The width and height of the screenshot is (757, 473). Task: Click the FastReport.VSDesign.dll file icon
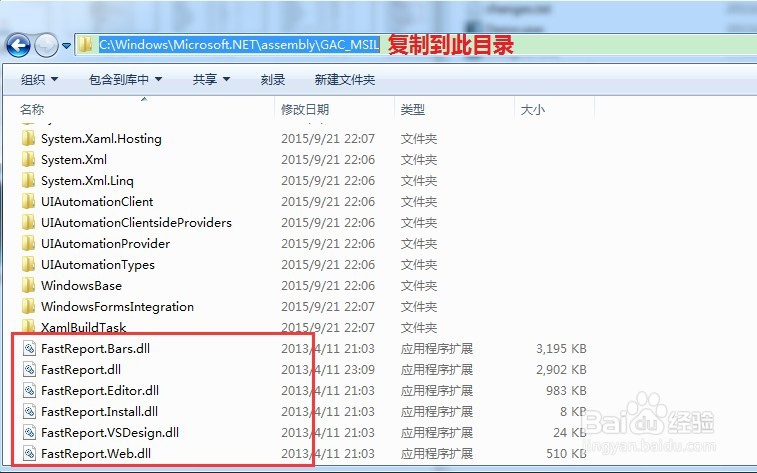click(29, 432)
